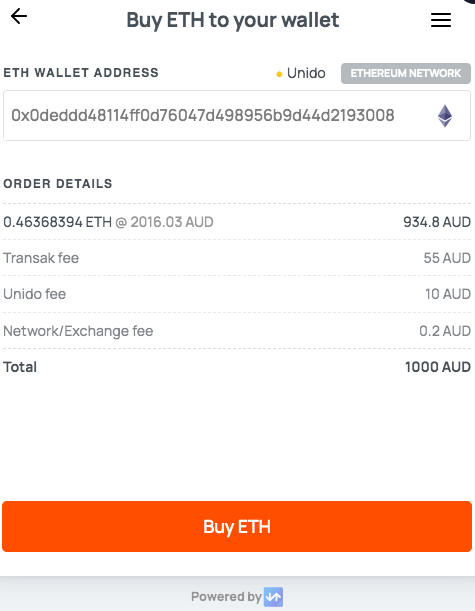475x611 pixels.
Task: Click the Transak logo in the footer
Action: click(x=273, y=597)
